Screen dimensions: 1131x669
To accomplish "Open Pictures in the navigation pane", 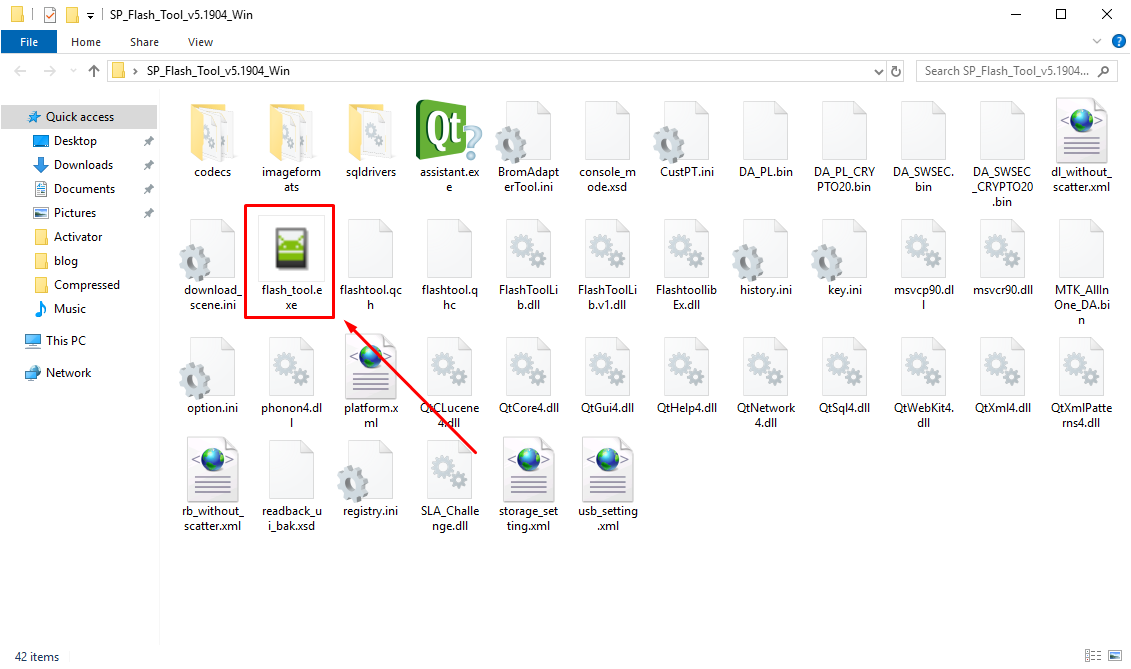I will click(x=75, y=212).
